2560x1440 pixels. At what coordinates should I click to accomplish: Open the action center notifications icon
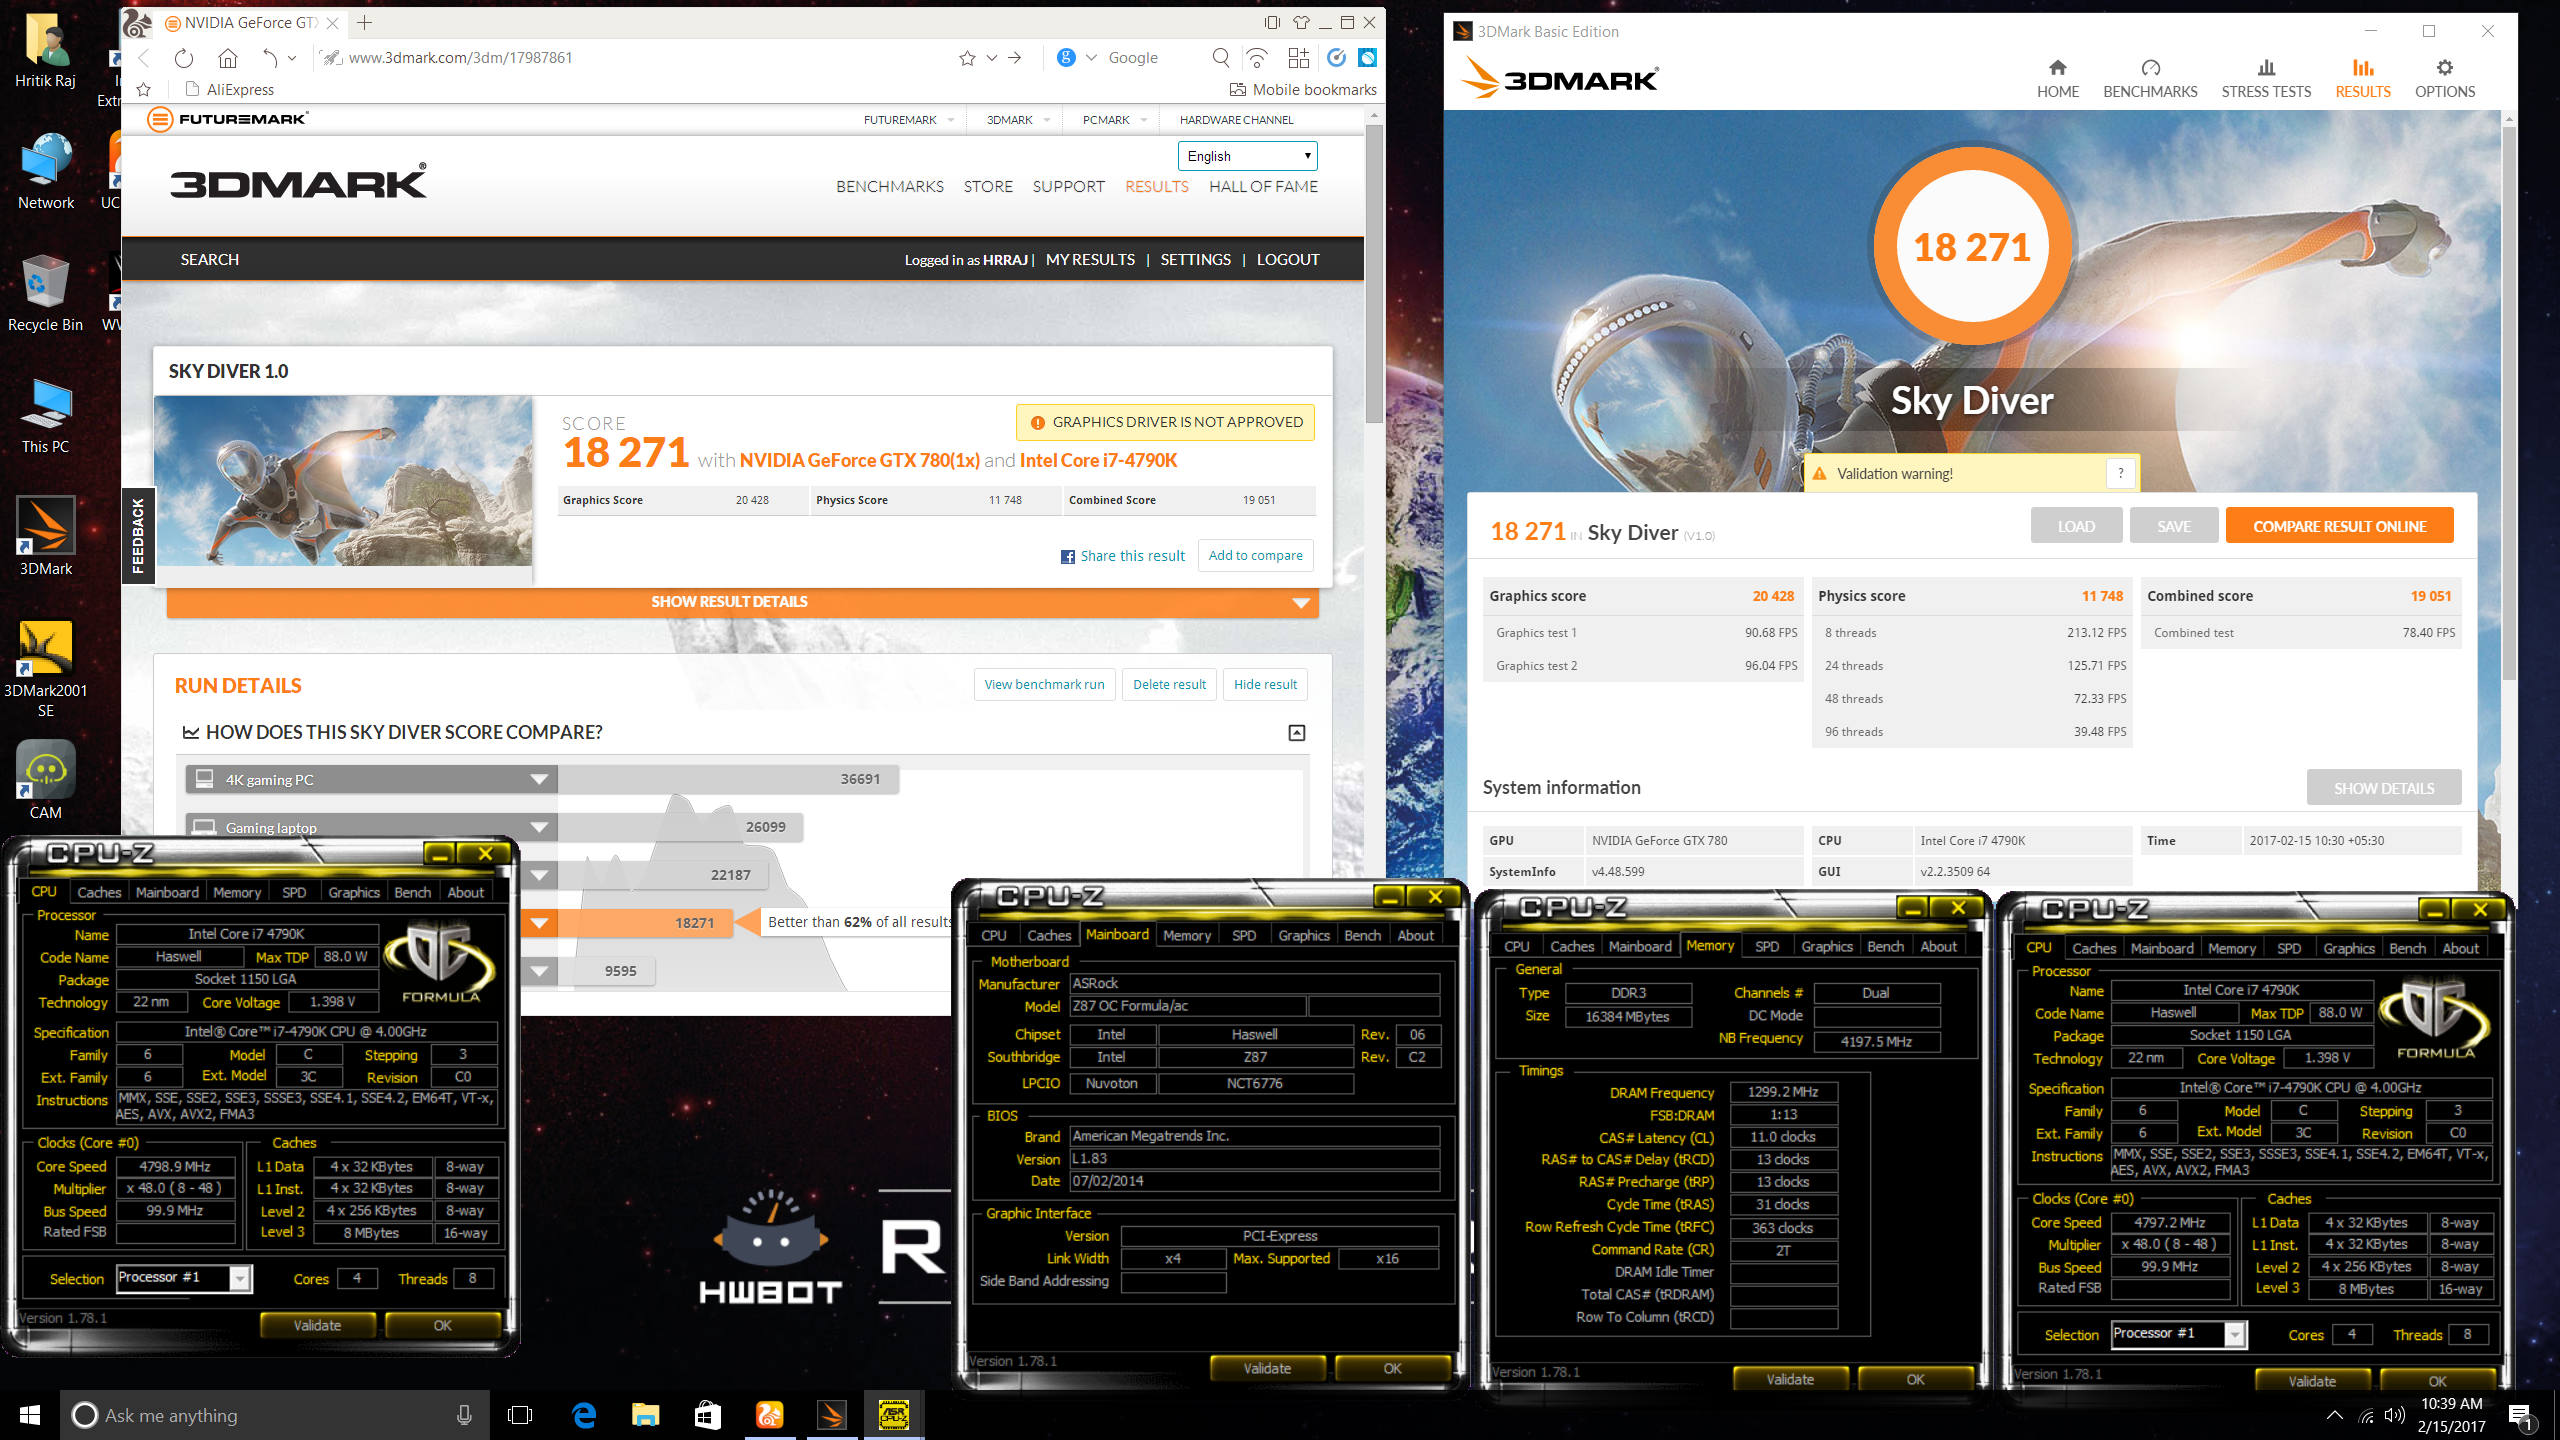coord(2519,1416)
